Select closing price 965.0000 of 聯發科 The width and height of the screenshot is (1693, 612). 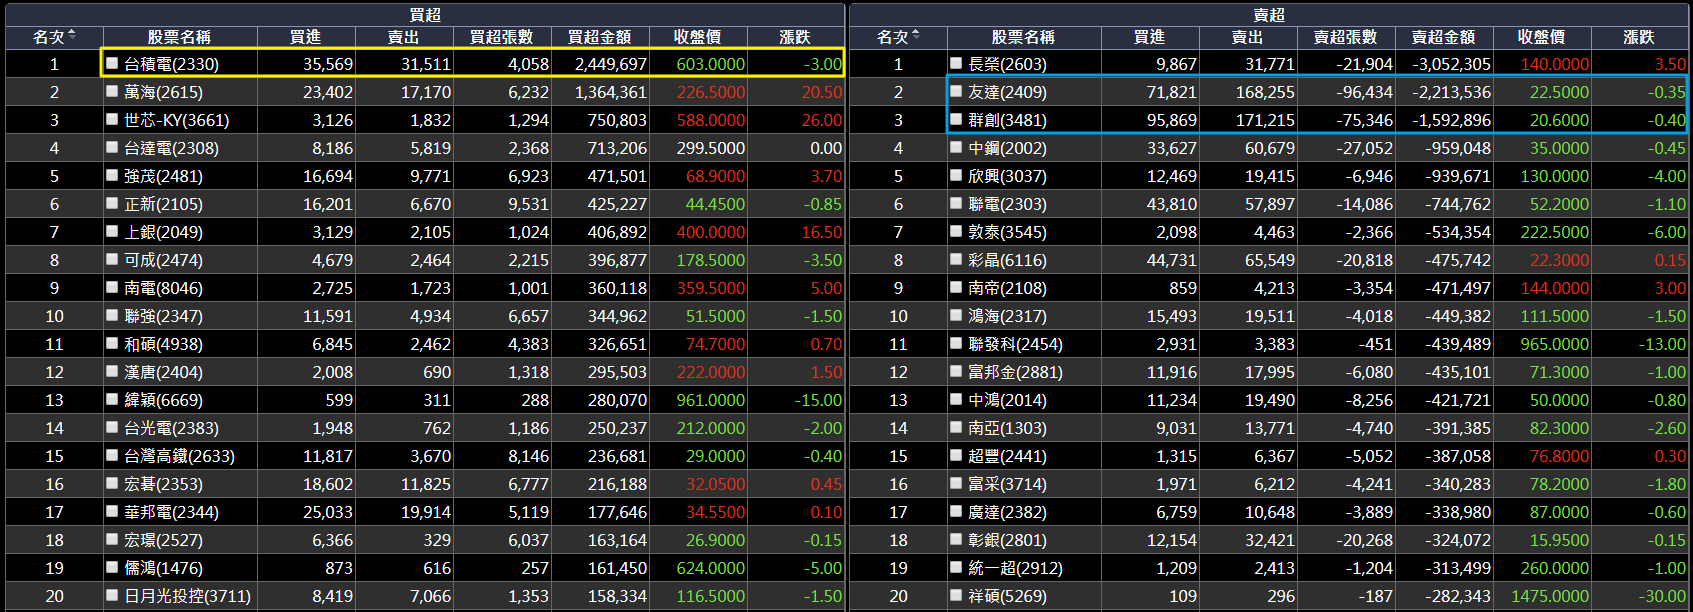1555,344
